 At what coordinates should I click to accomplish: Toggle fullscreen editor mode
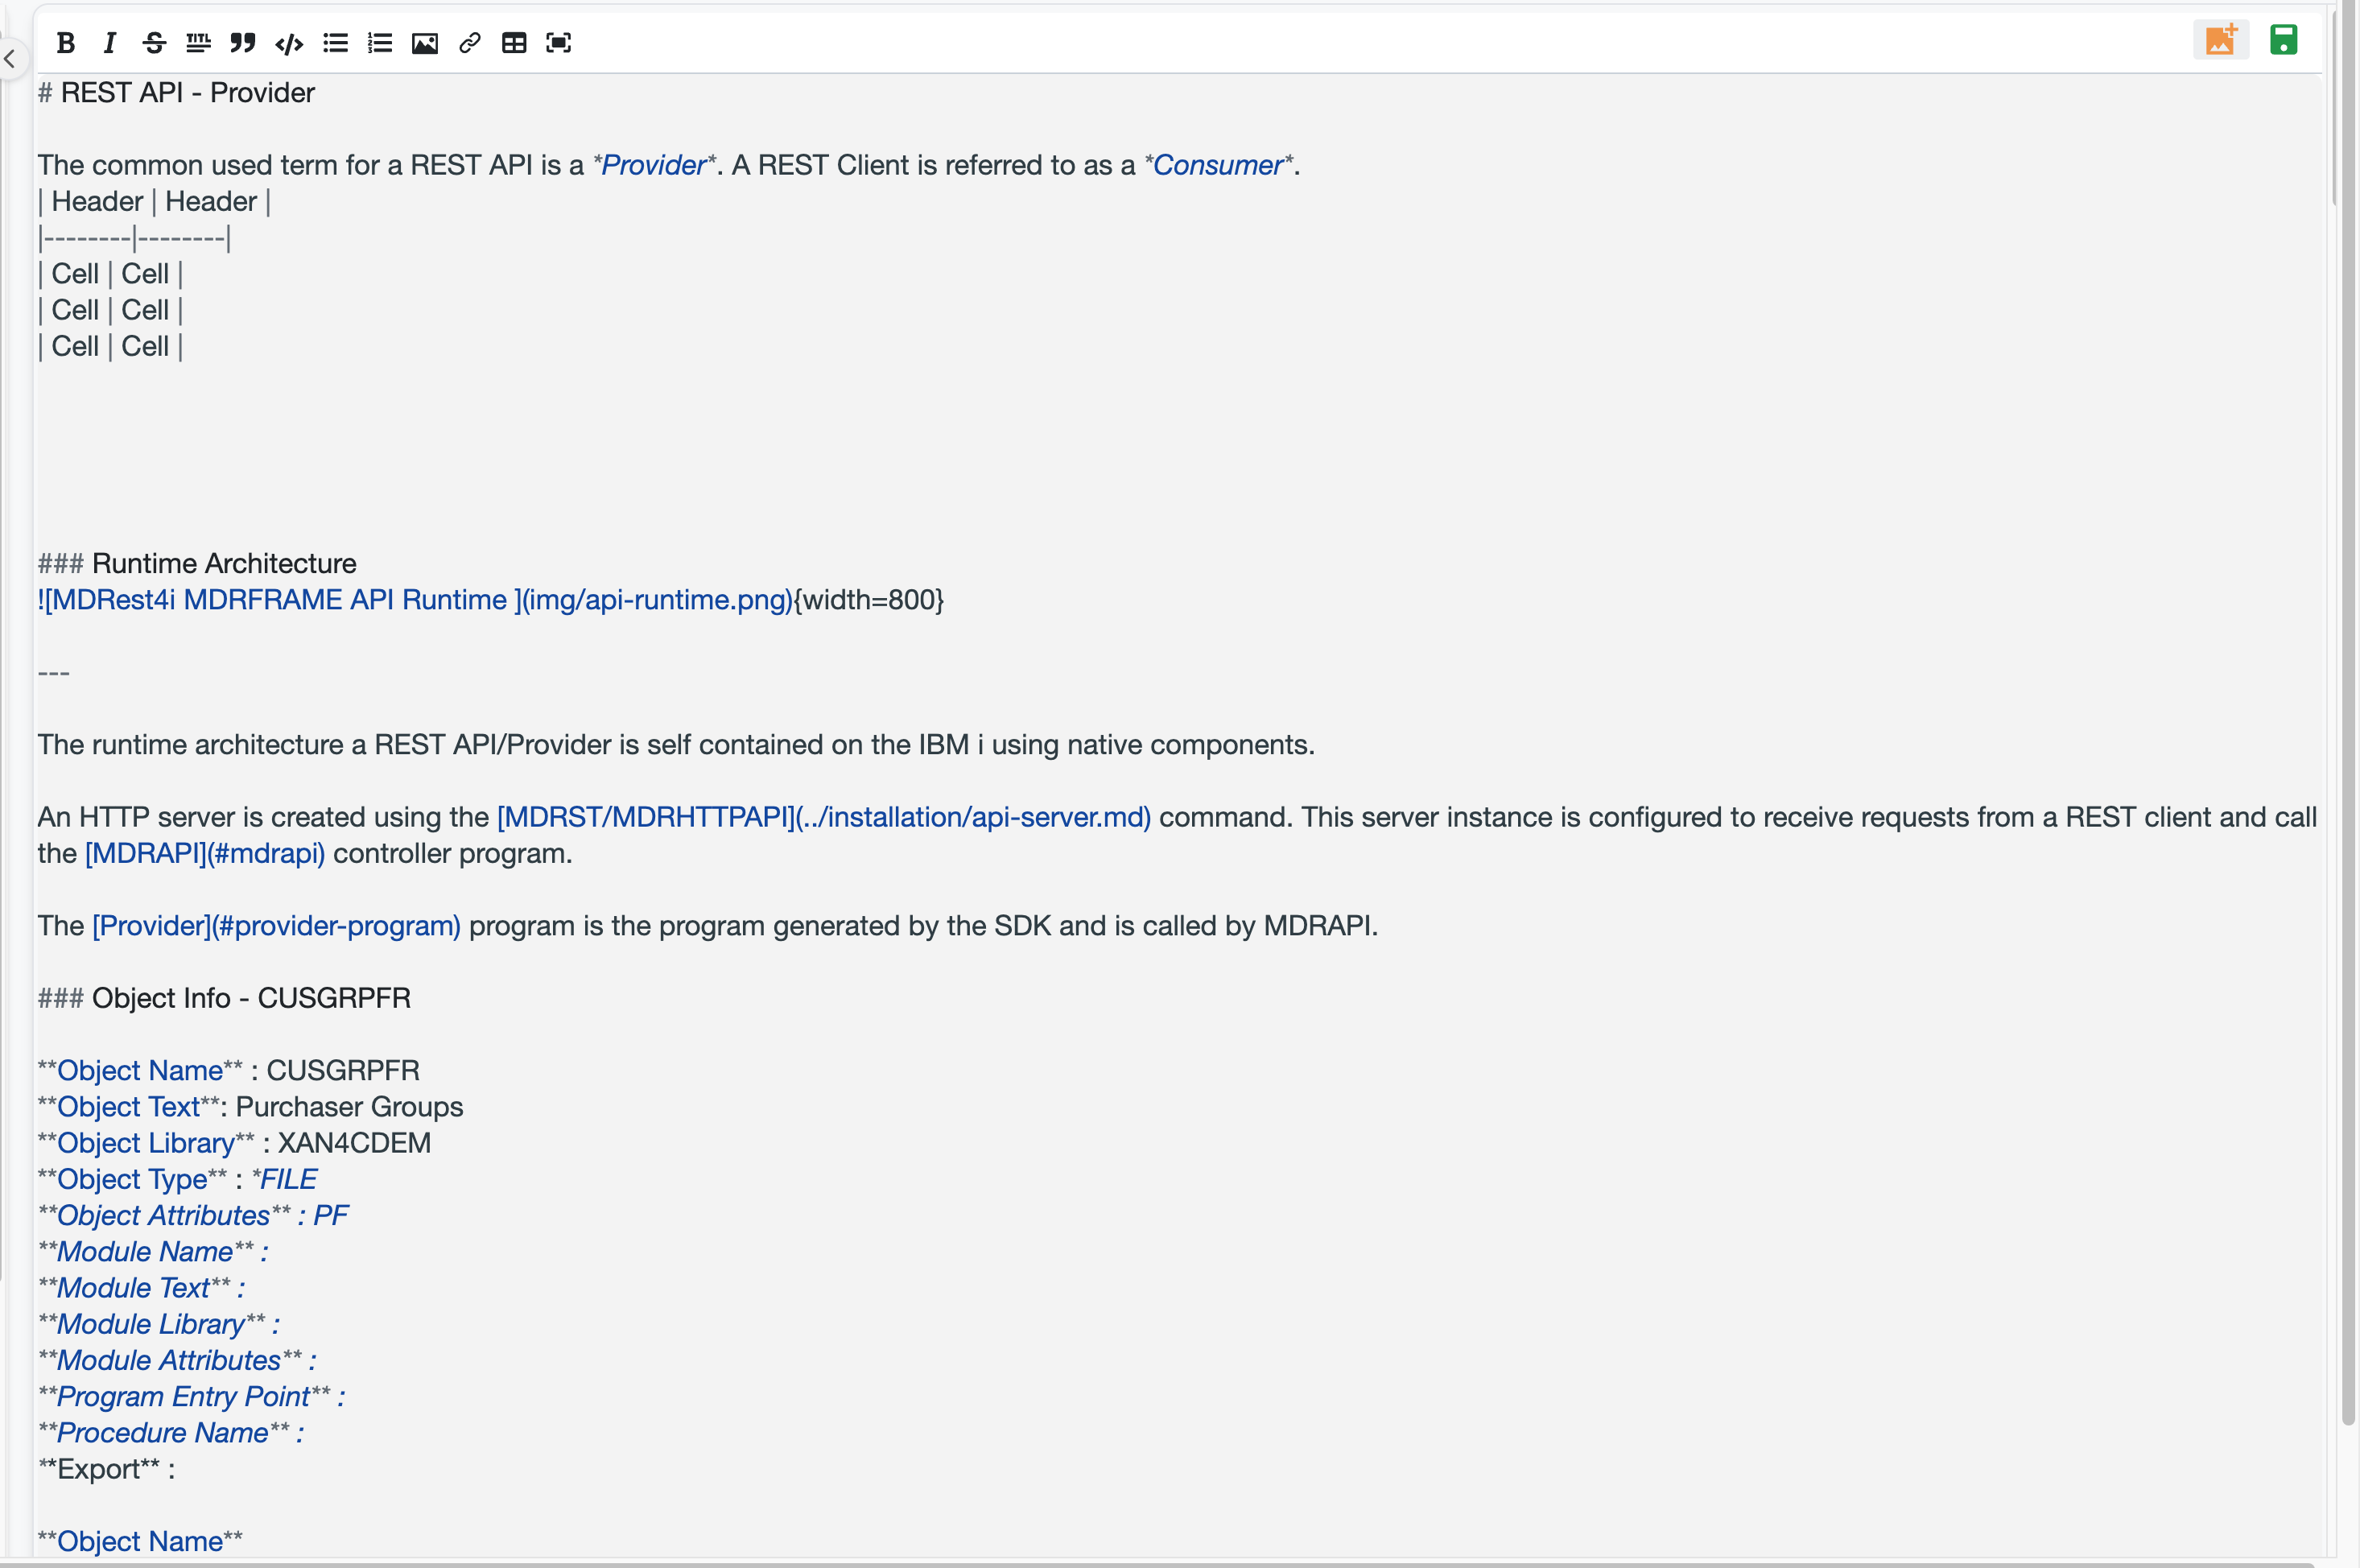[x=559, y=43]
